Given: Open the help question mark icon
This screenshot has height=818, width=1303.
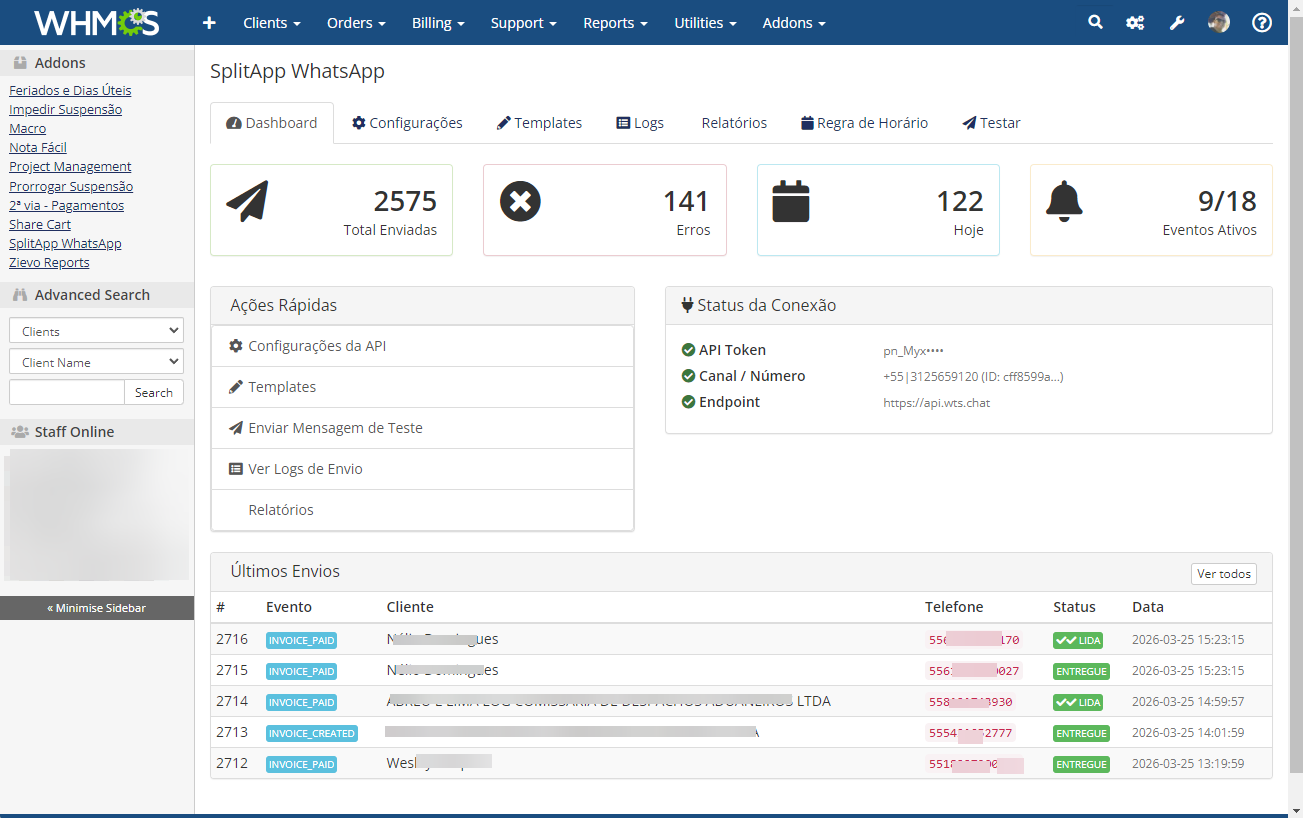Looking at the screenshot, I should (1262, 22).
